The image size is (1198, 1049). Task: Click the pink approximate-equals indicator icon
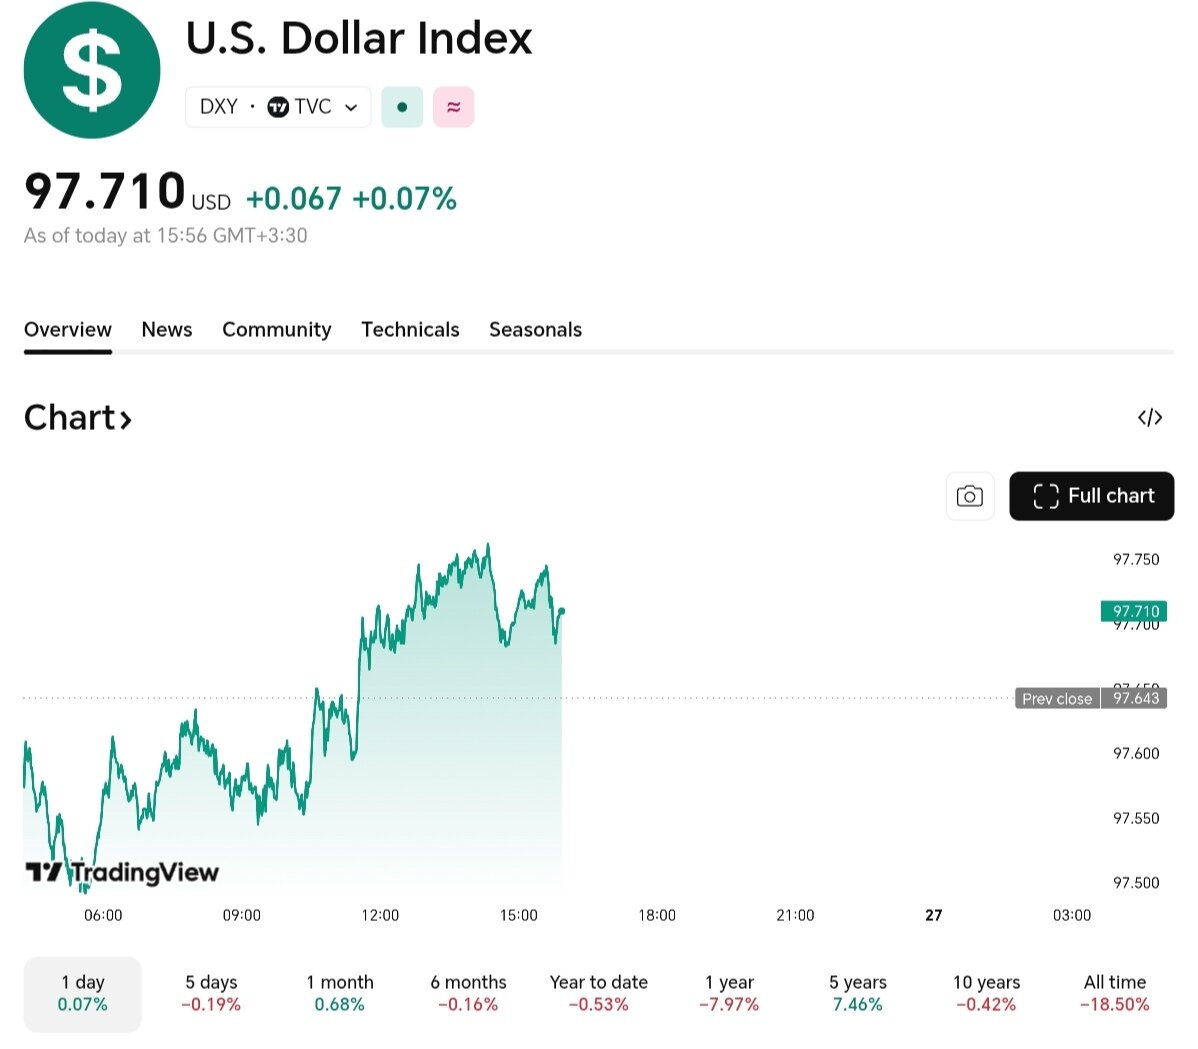[x=453, y=107]
